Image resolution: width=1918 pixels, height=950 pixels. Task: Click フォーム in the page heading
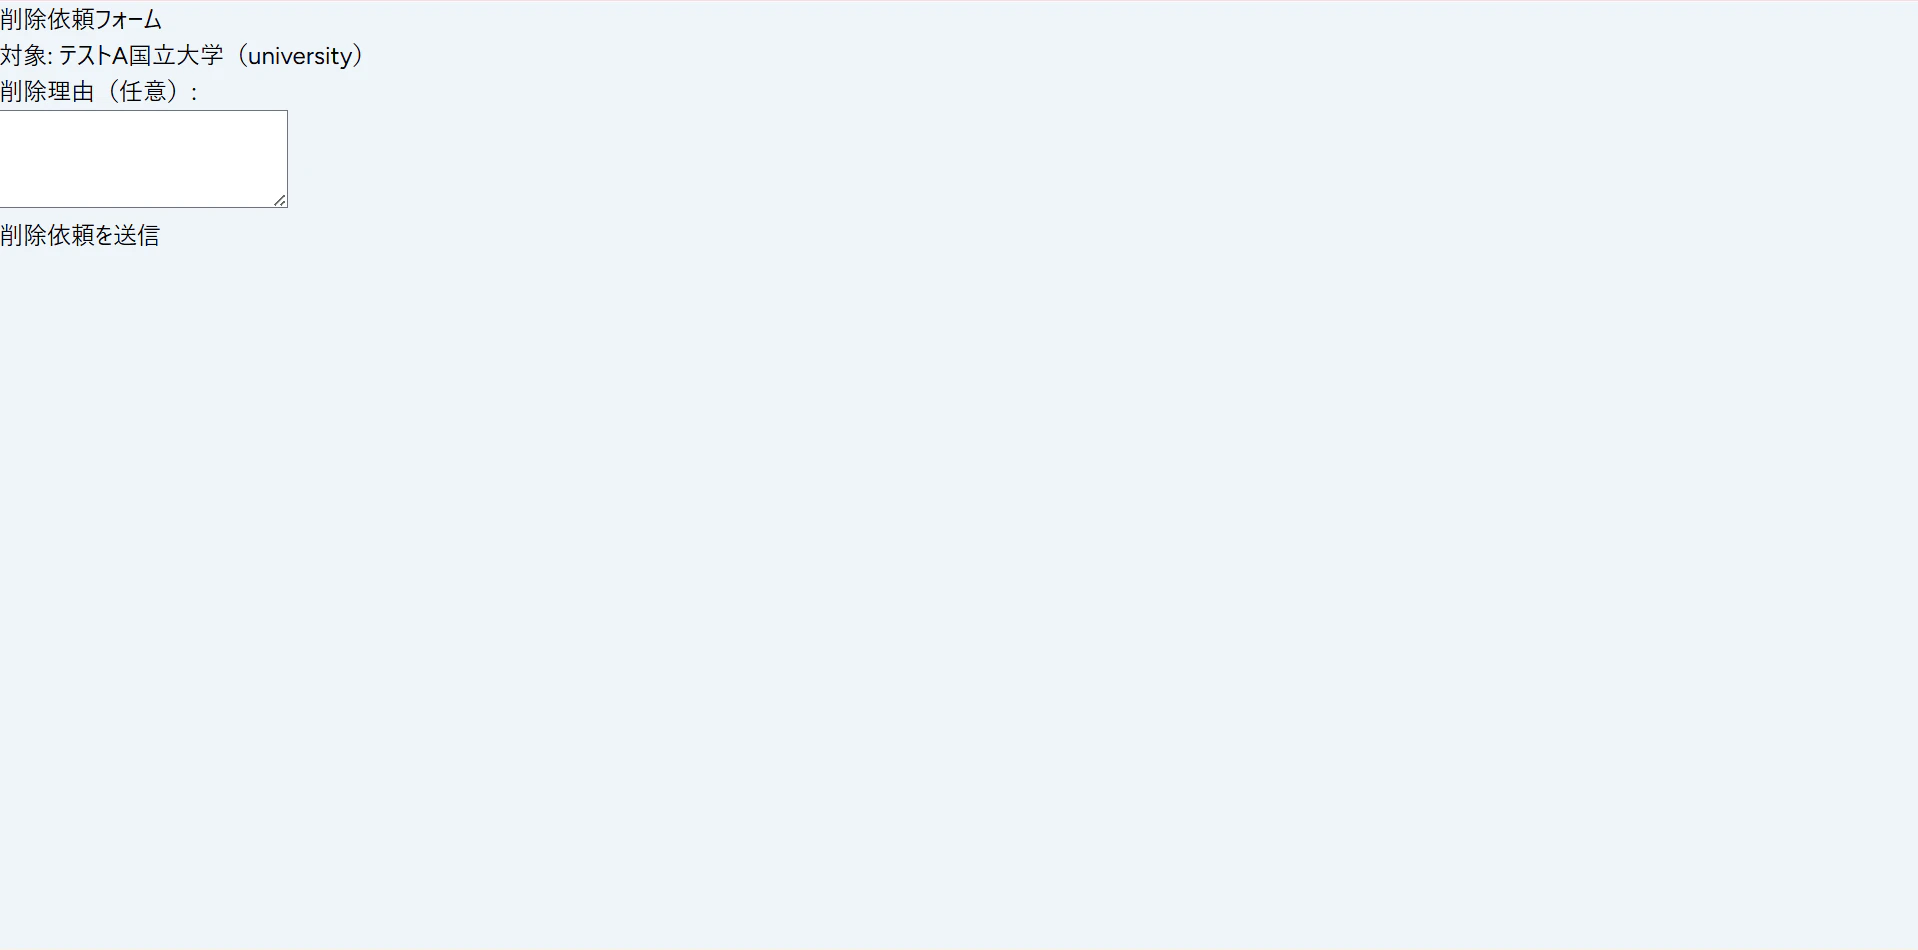click(x=128, y=19)
